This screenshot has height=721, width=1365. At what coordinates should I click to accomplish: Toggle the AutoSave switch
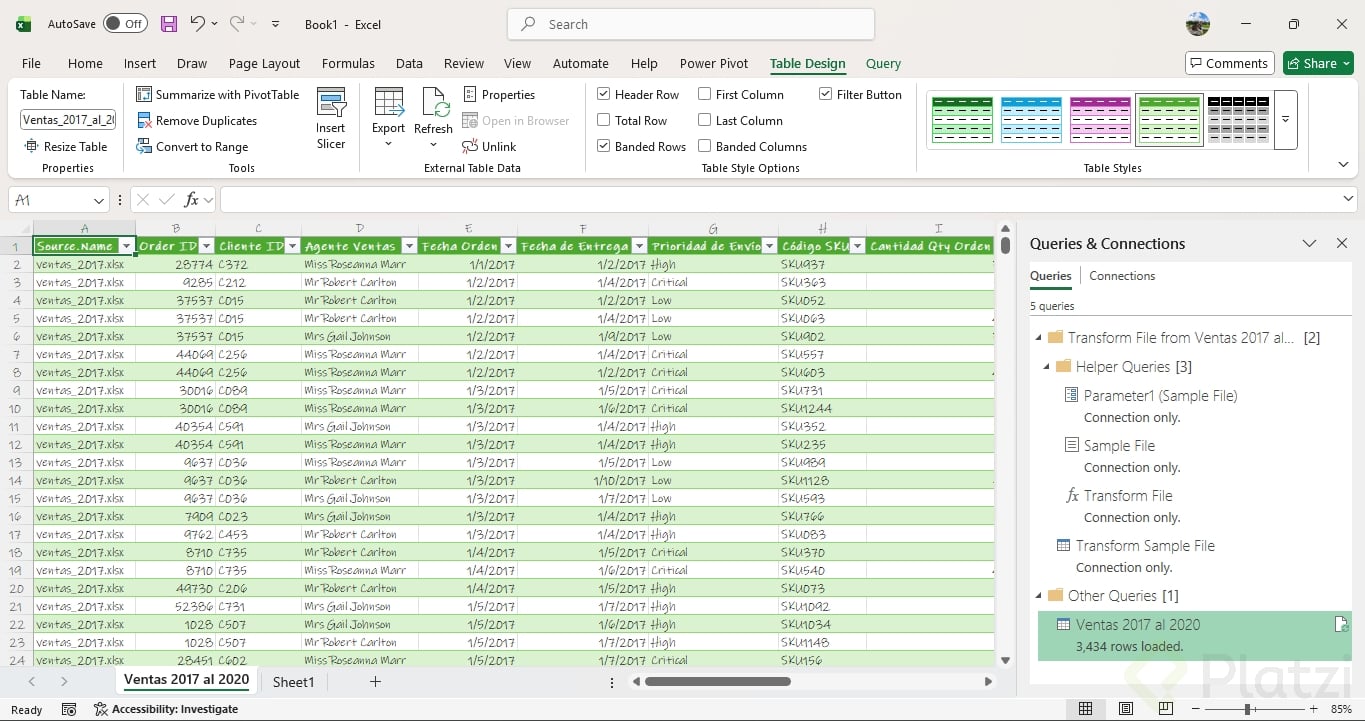(125, 24)
